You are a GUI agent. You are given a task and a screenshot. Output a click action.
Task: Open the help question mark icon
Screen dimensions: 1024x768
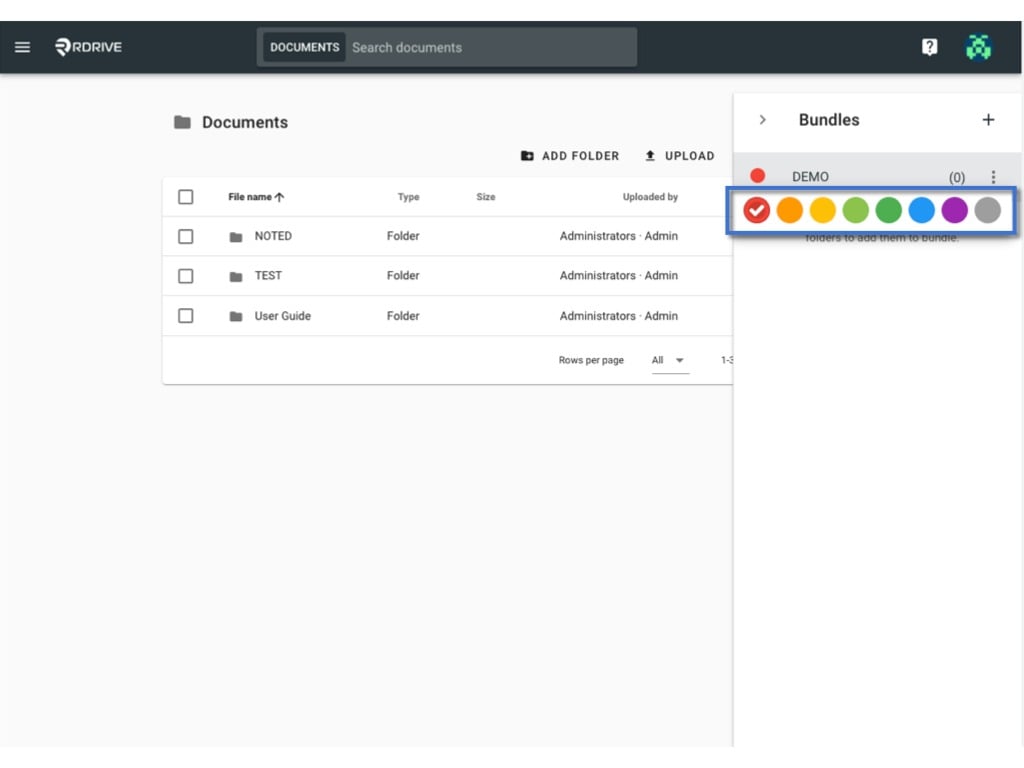(929, 47)
